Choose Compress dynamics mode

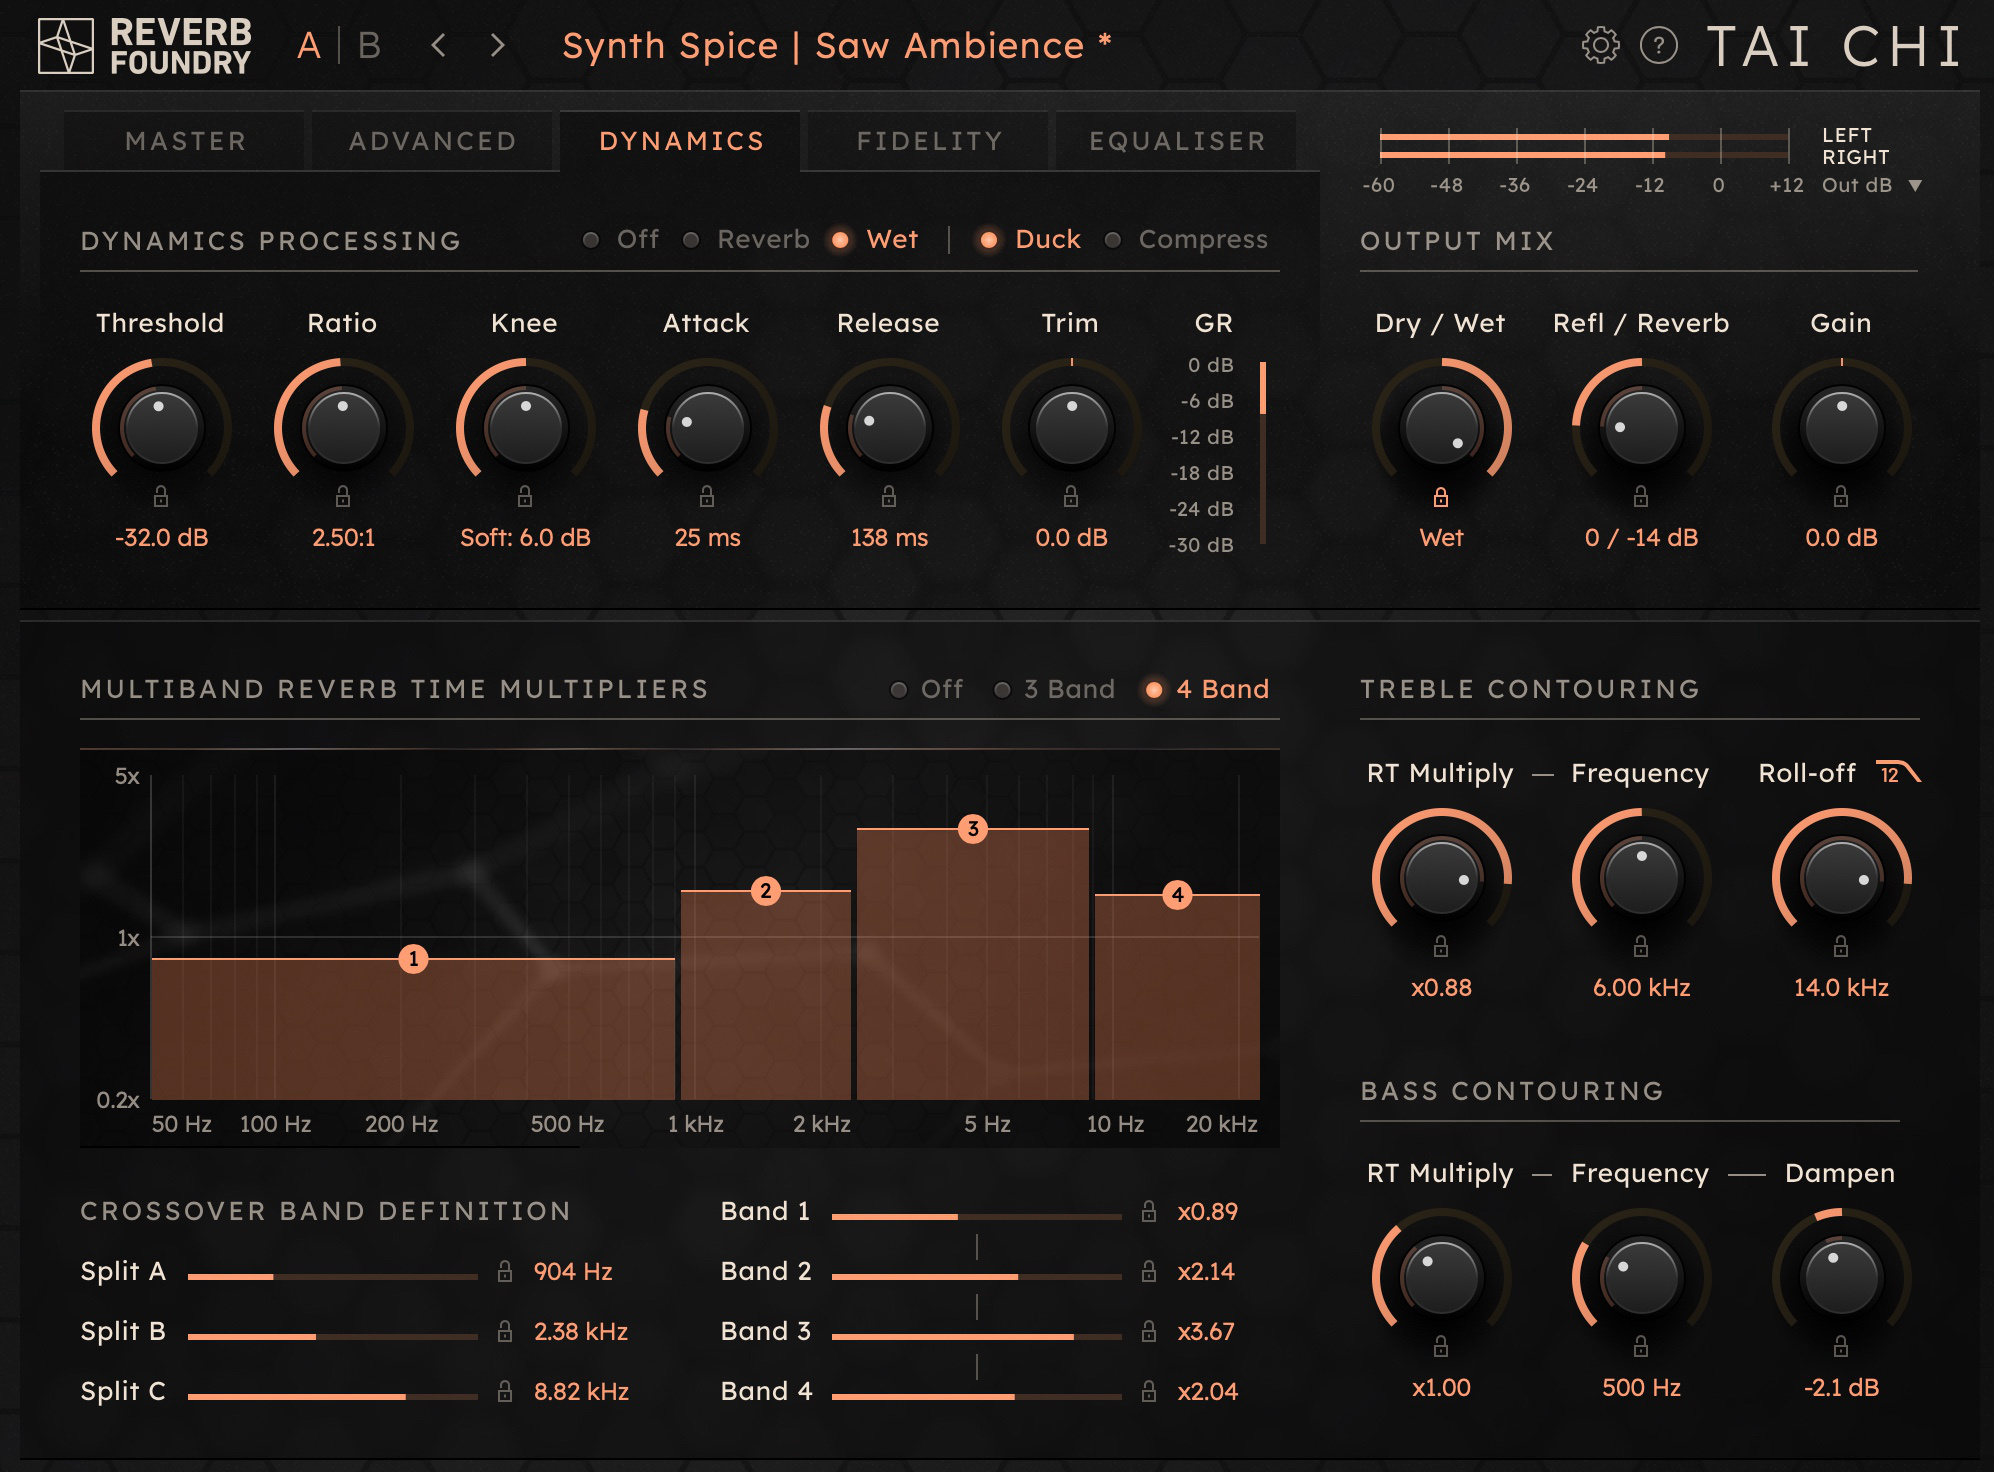1186,240
